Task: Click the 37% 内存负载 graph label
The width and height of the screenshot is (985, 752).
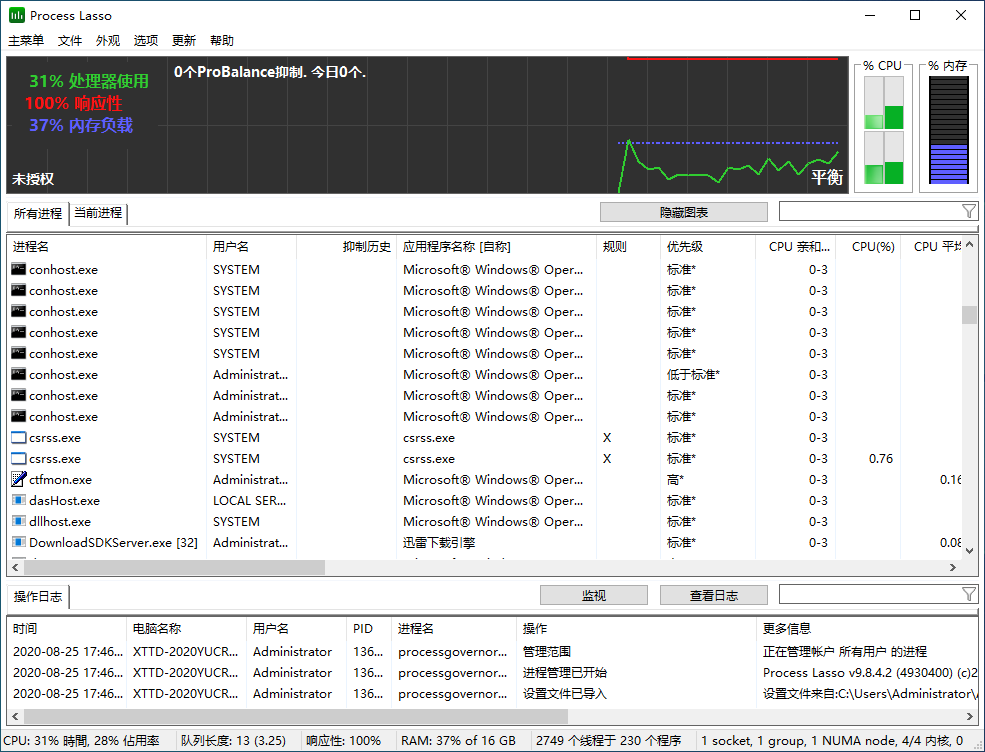Action: point(81,125)
